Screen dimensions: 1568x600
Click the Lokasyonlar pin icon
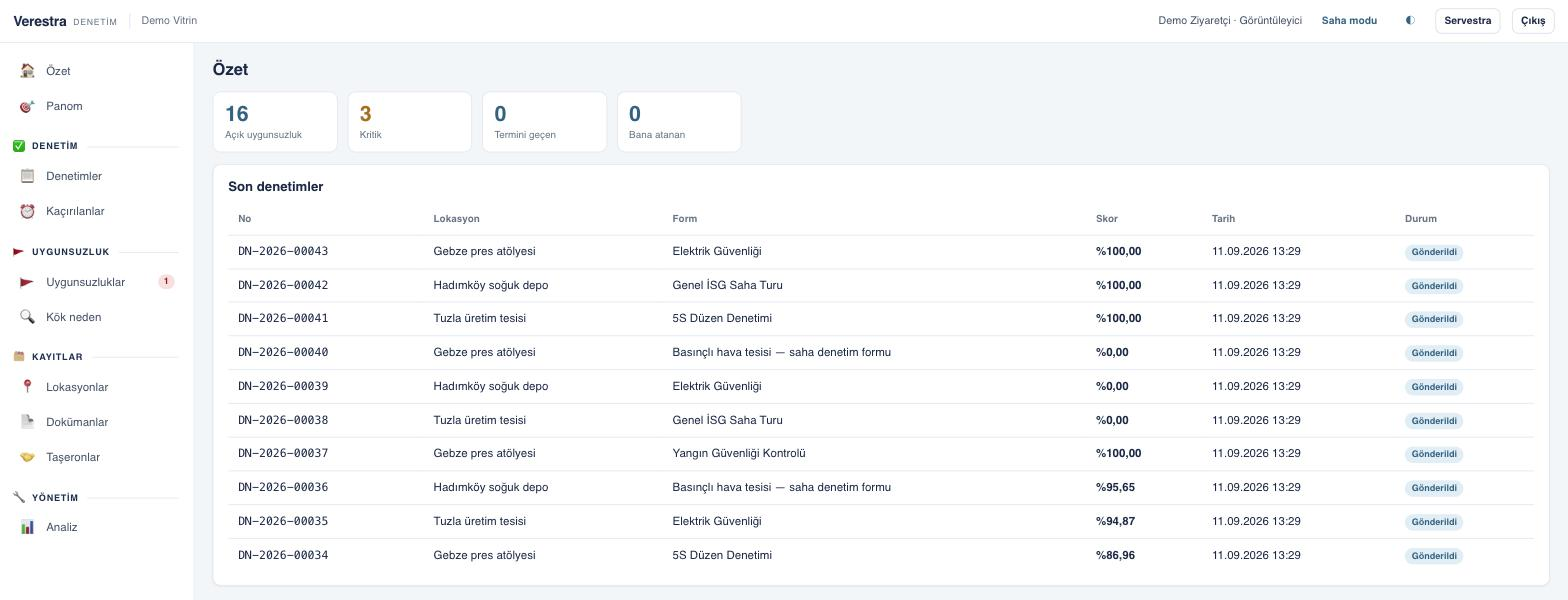[27, 387]
